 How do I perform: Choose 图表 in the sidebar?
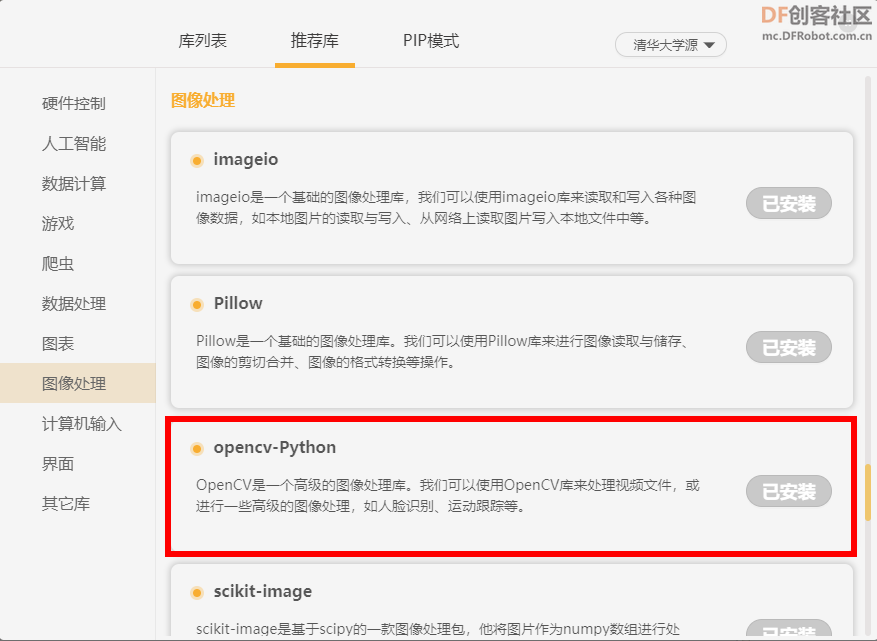(58, 343)
